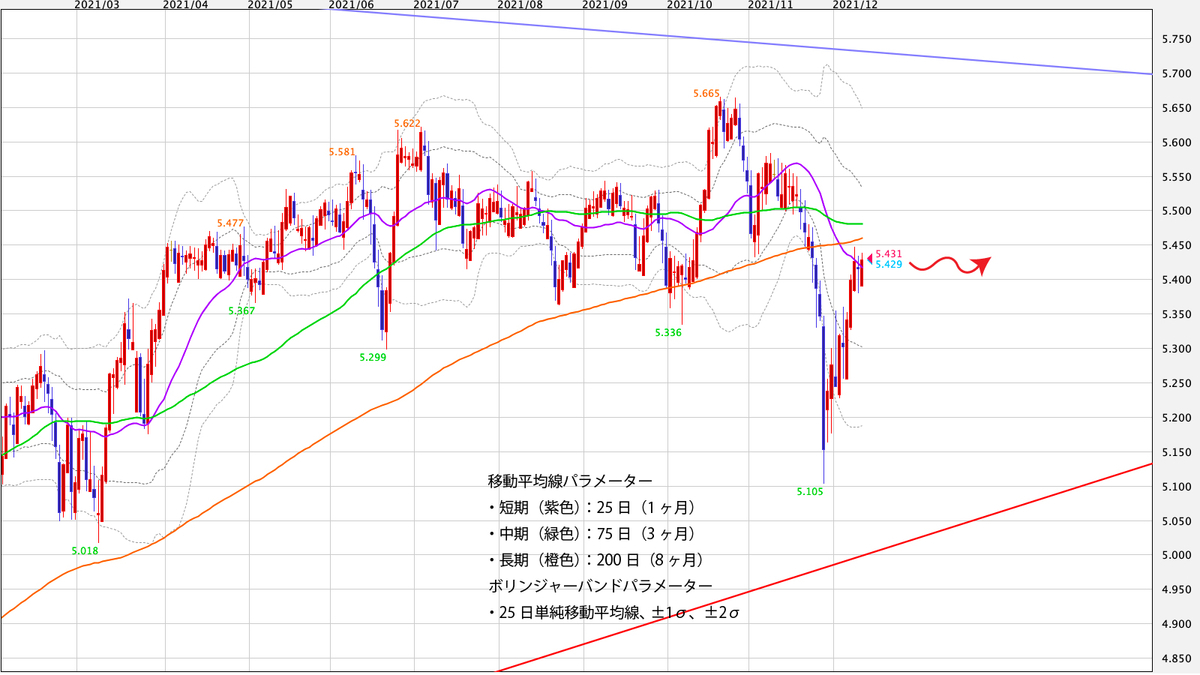Select the 5.000 y-axis value
Image resolution: width=1200 pixels, height=675 pixels.
(x=1174, y=555)
